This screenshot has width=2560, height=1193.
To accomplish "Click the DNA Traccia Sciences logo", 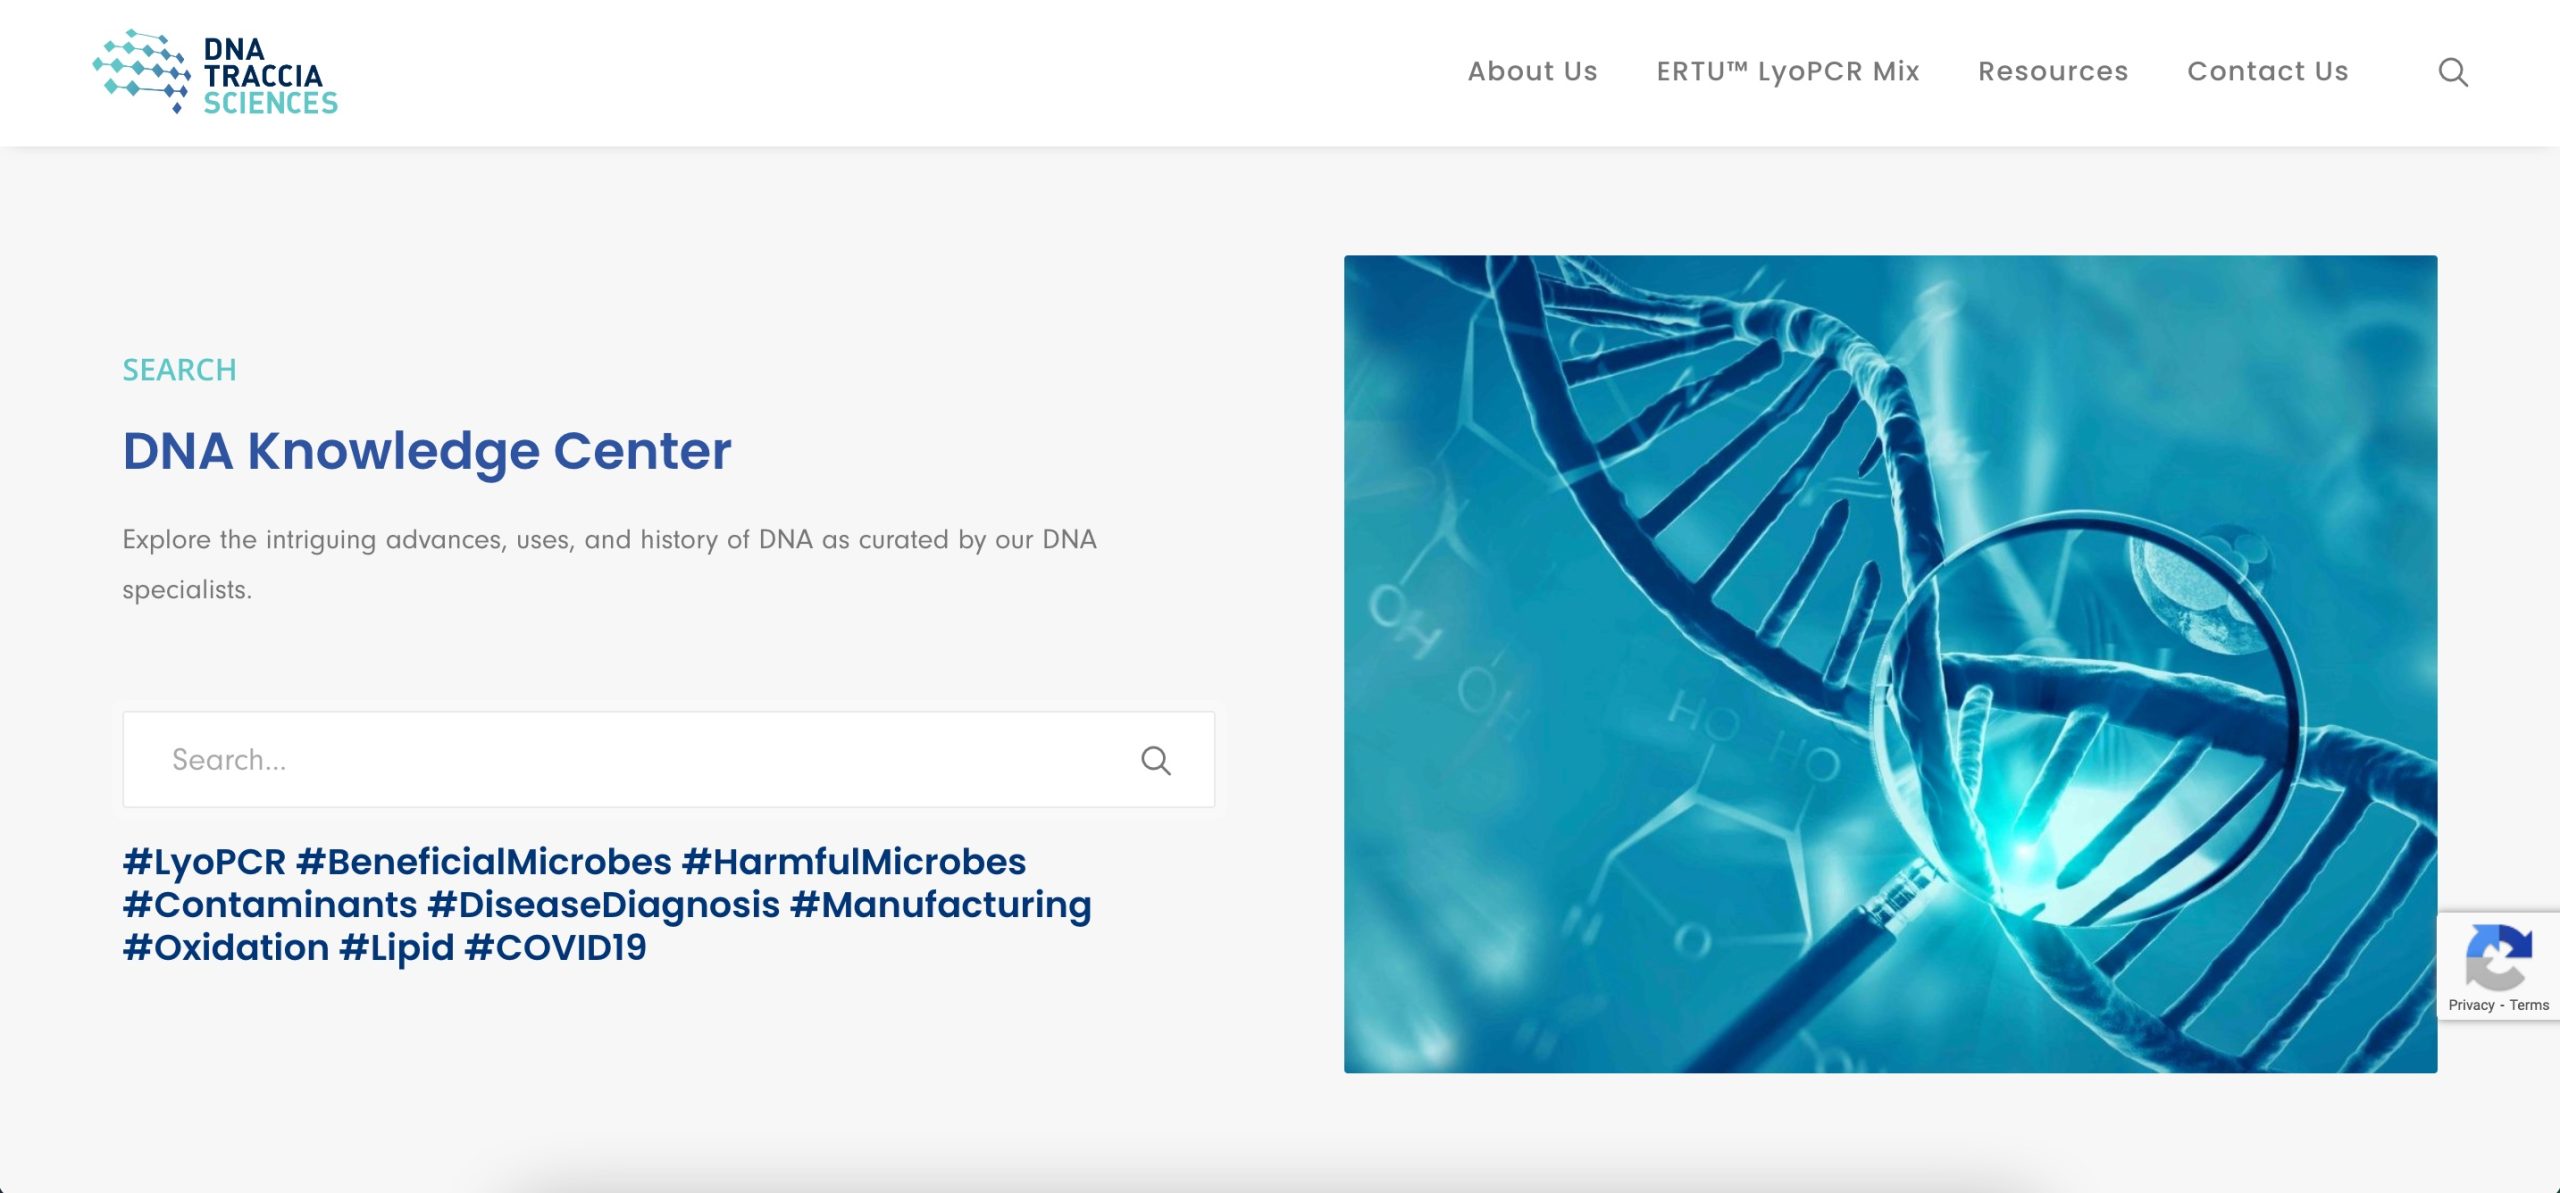I will 215,72.
